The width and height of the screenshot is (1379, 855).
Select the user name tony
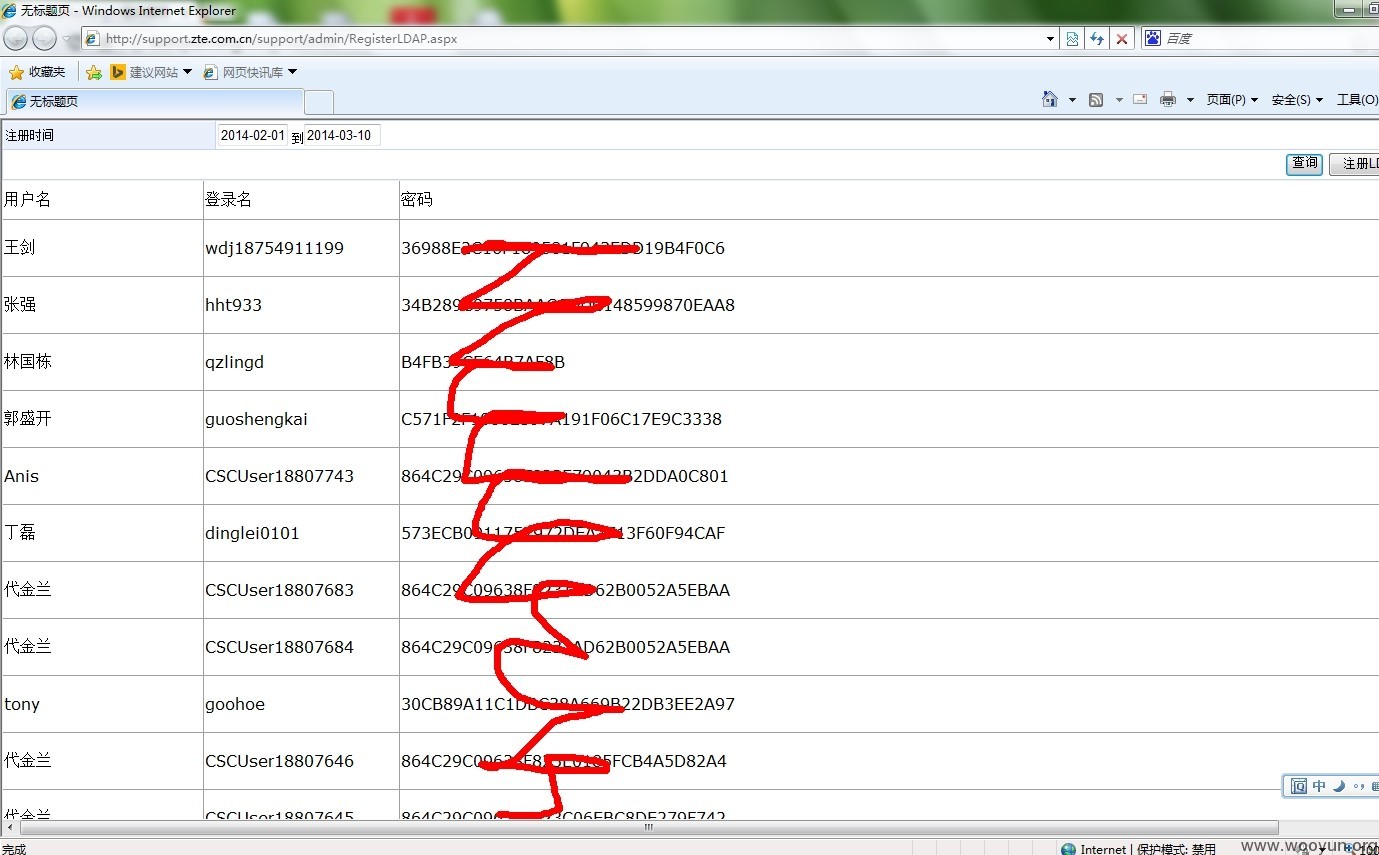[22, 704]
